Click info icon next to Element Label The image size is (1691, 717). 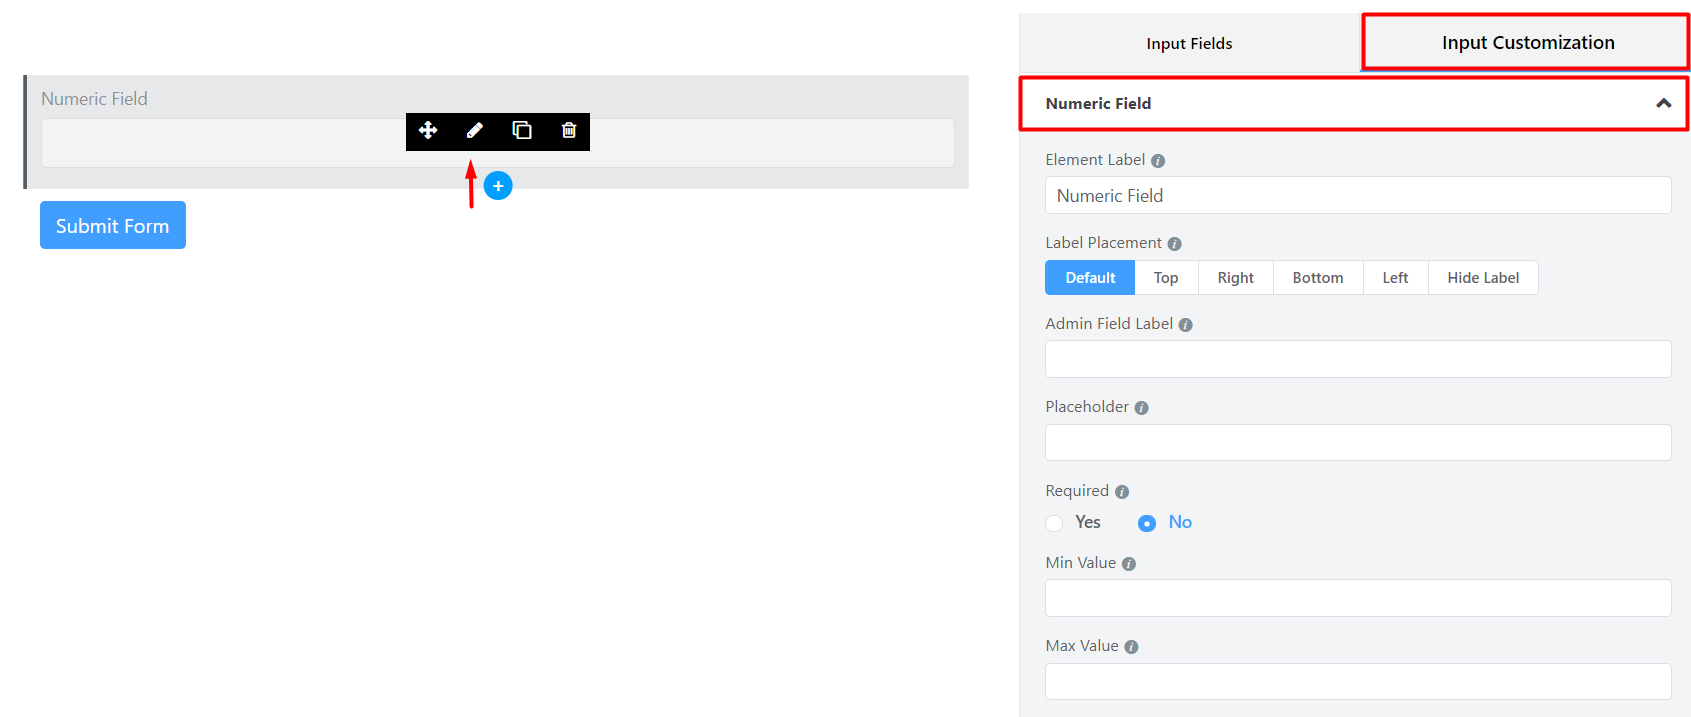coord(1158,161)
